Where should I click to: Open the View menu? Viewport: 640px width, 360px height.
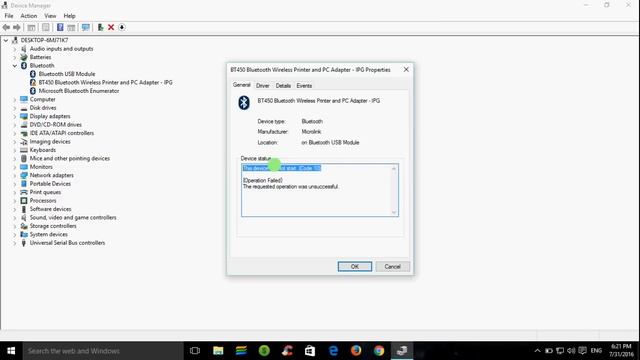50,16
